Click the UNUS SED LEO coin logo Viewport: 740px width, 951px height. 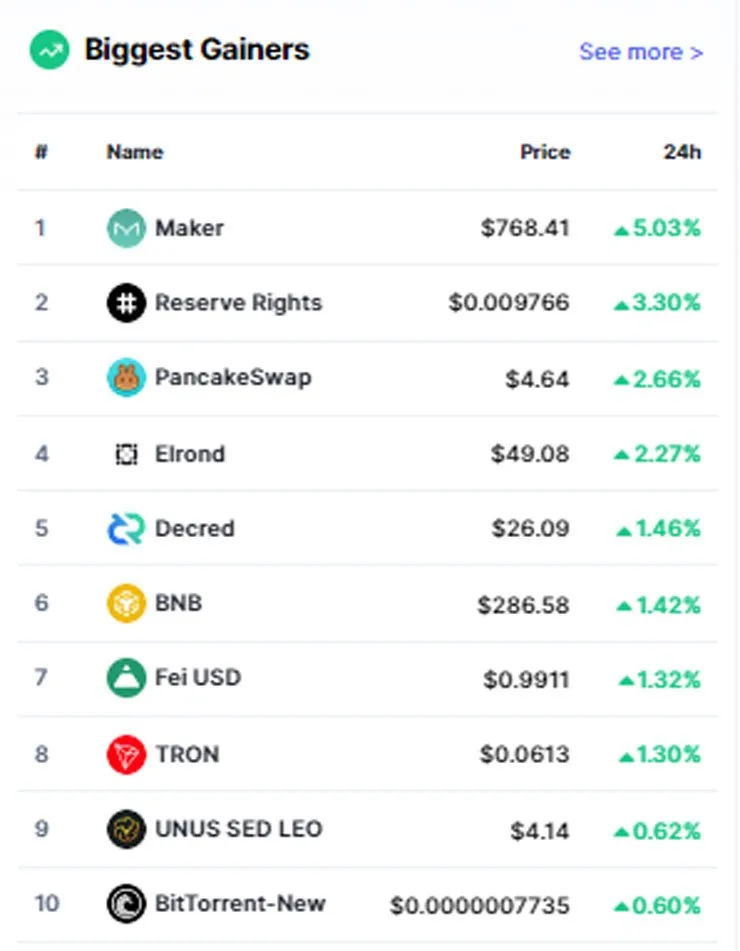point(126,829)
